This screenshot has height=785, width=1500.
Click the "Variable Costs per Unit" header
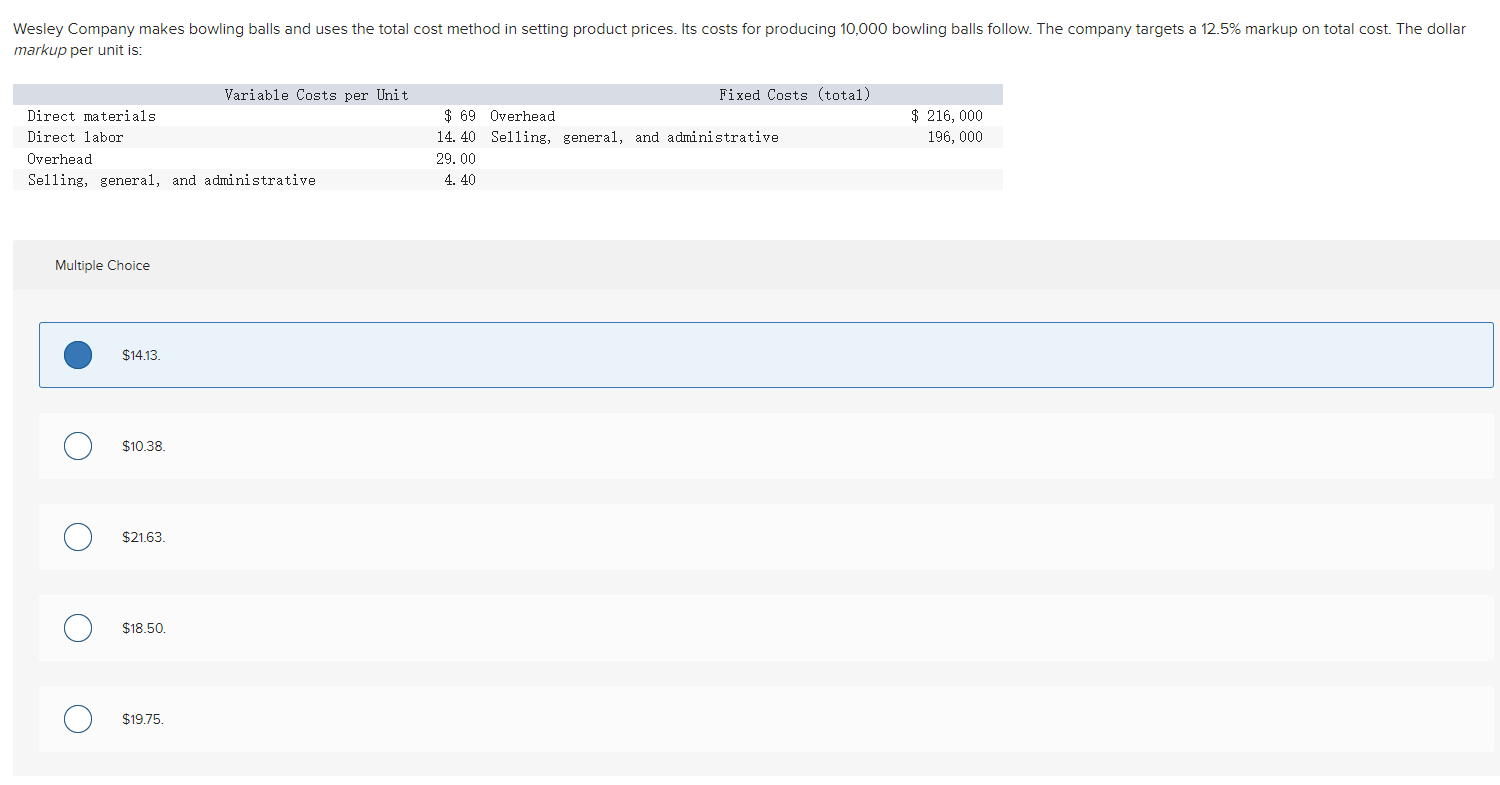tap(316, 95)
